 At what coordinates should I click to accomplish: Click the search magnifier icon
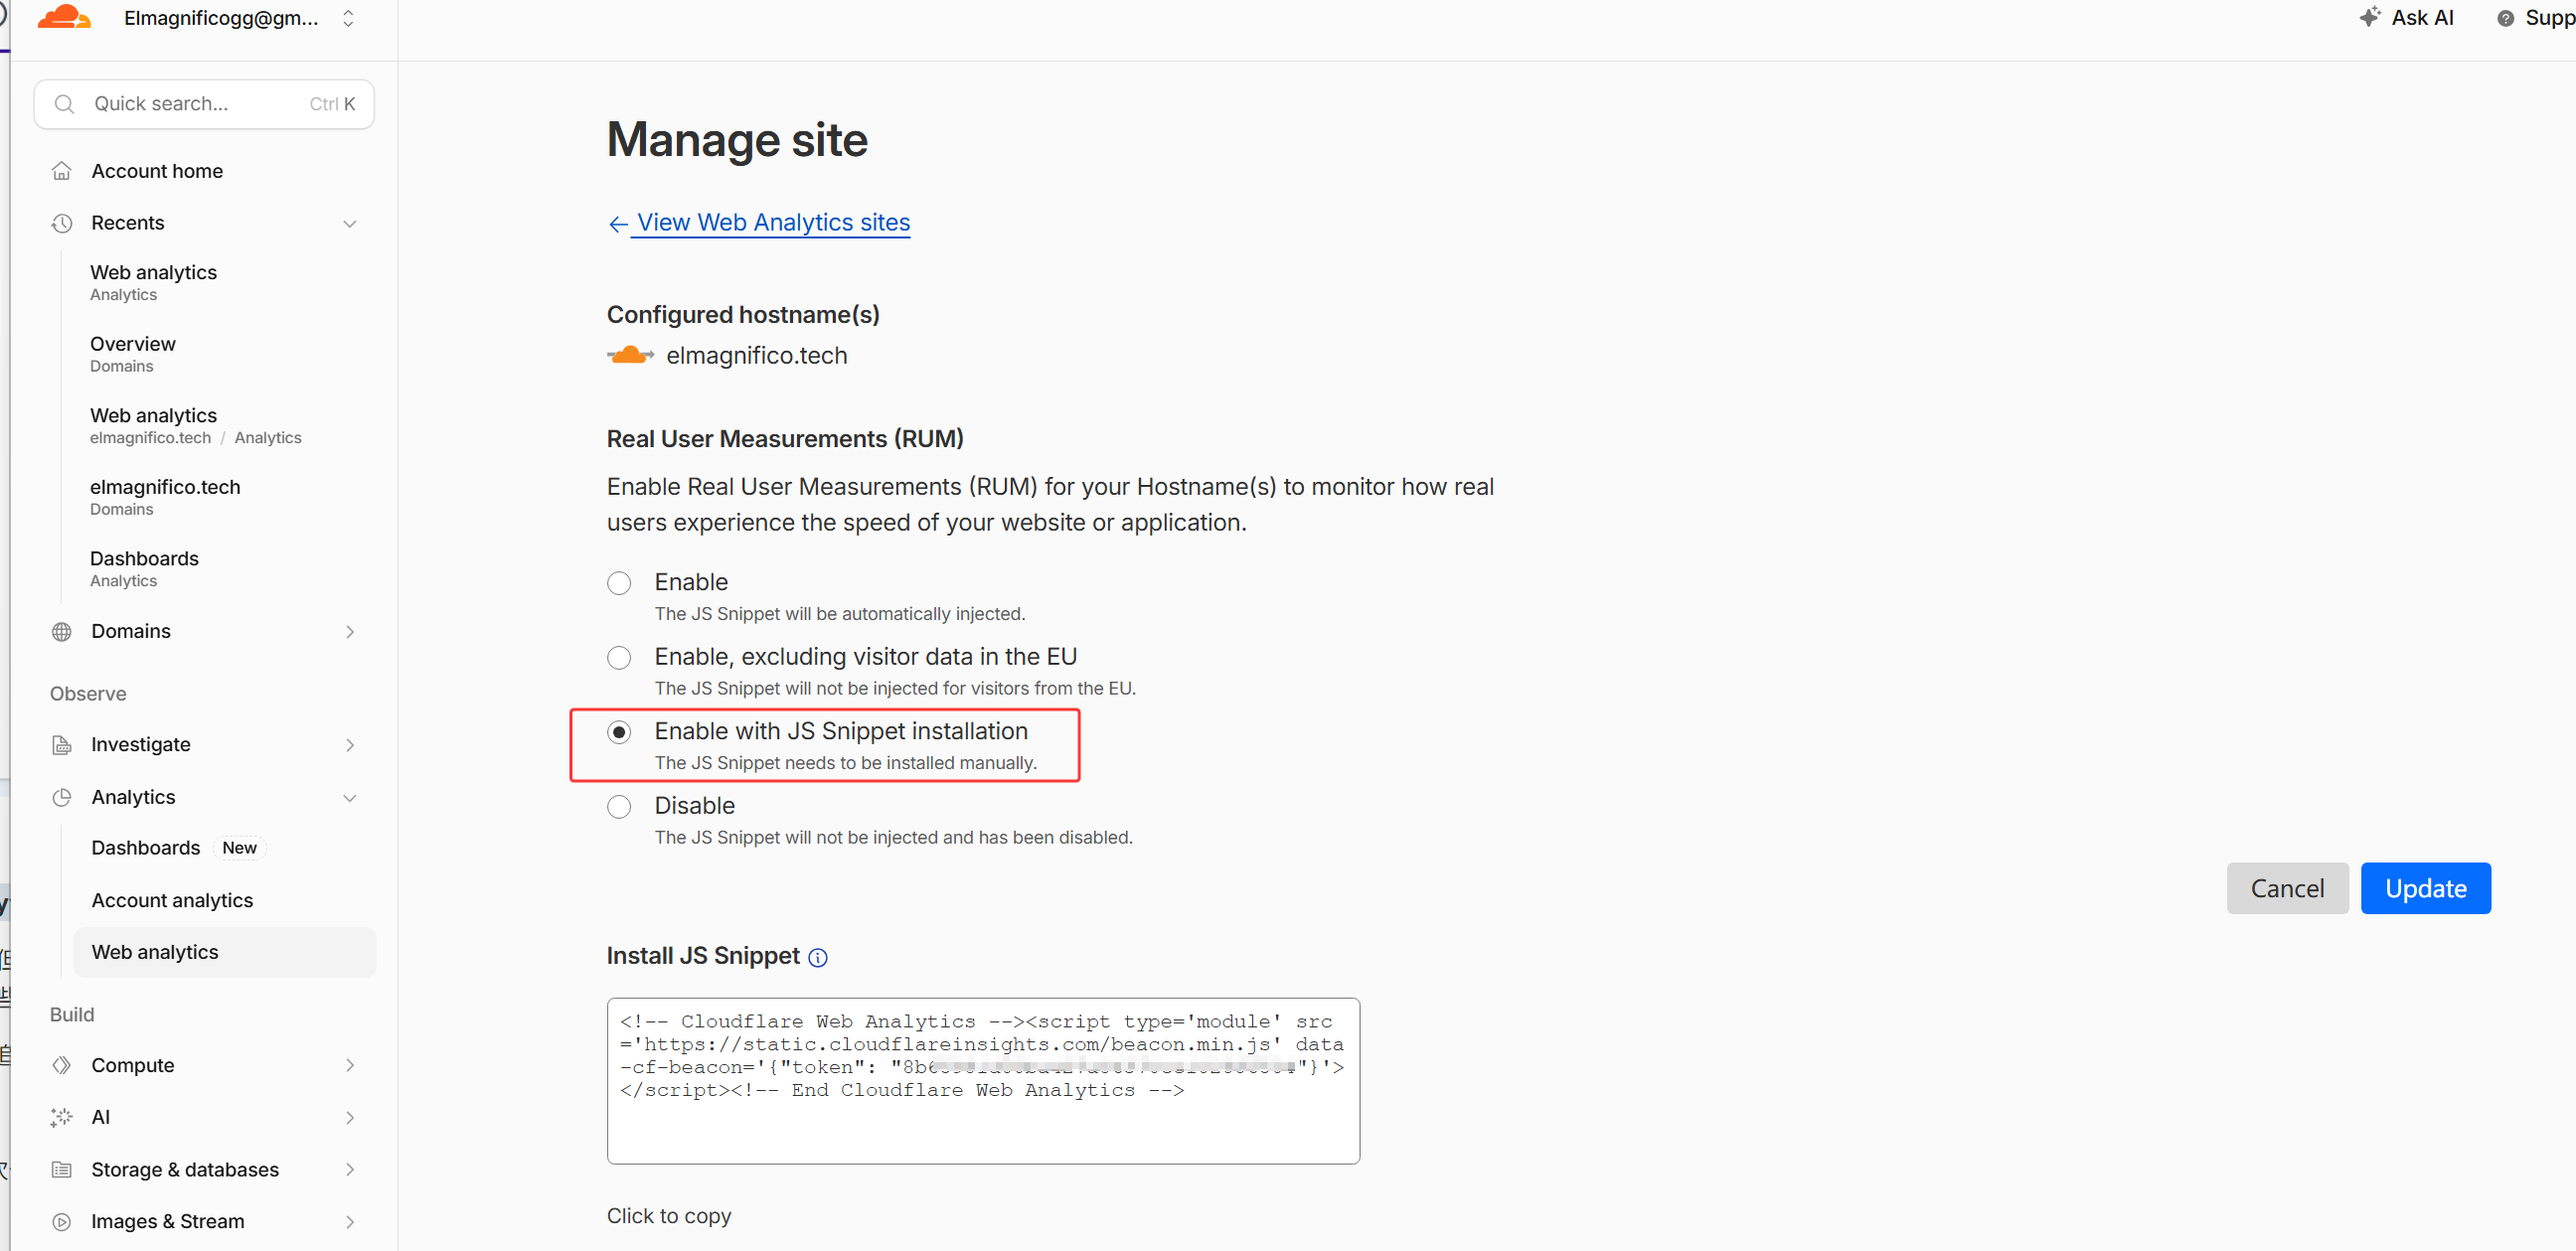click(65, 104)
